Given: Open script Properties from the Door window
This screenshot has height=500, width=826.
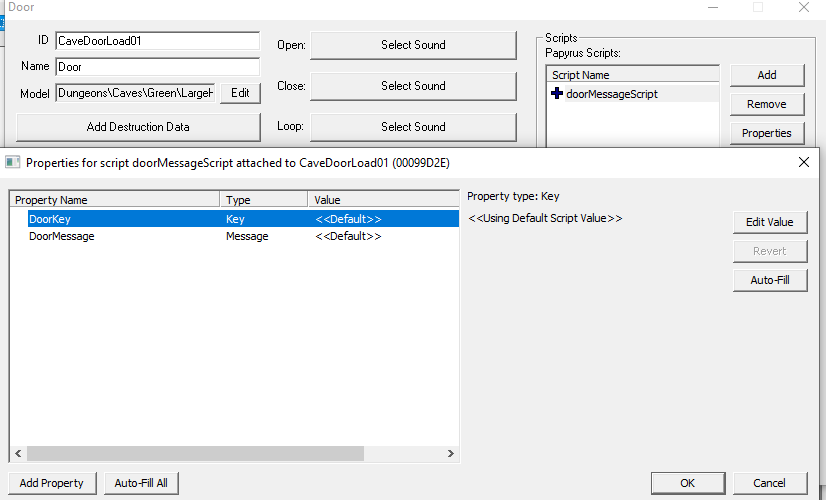Looking at the screenshot, I should pyautogui.click(x=767, y=133).
